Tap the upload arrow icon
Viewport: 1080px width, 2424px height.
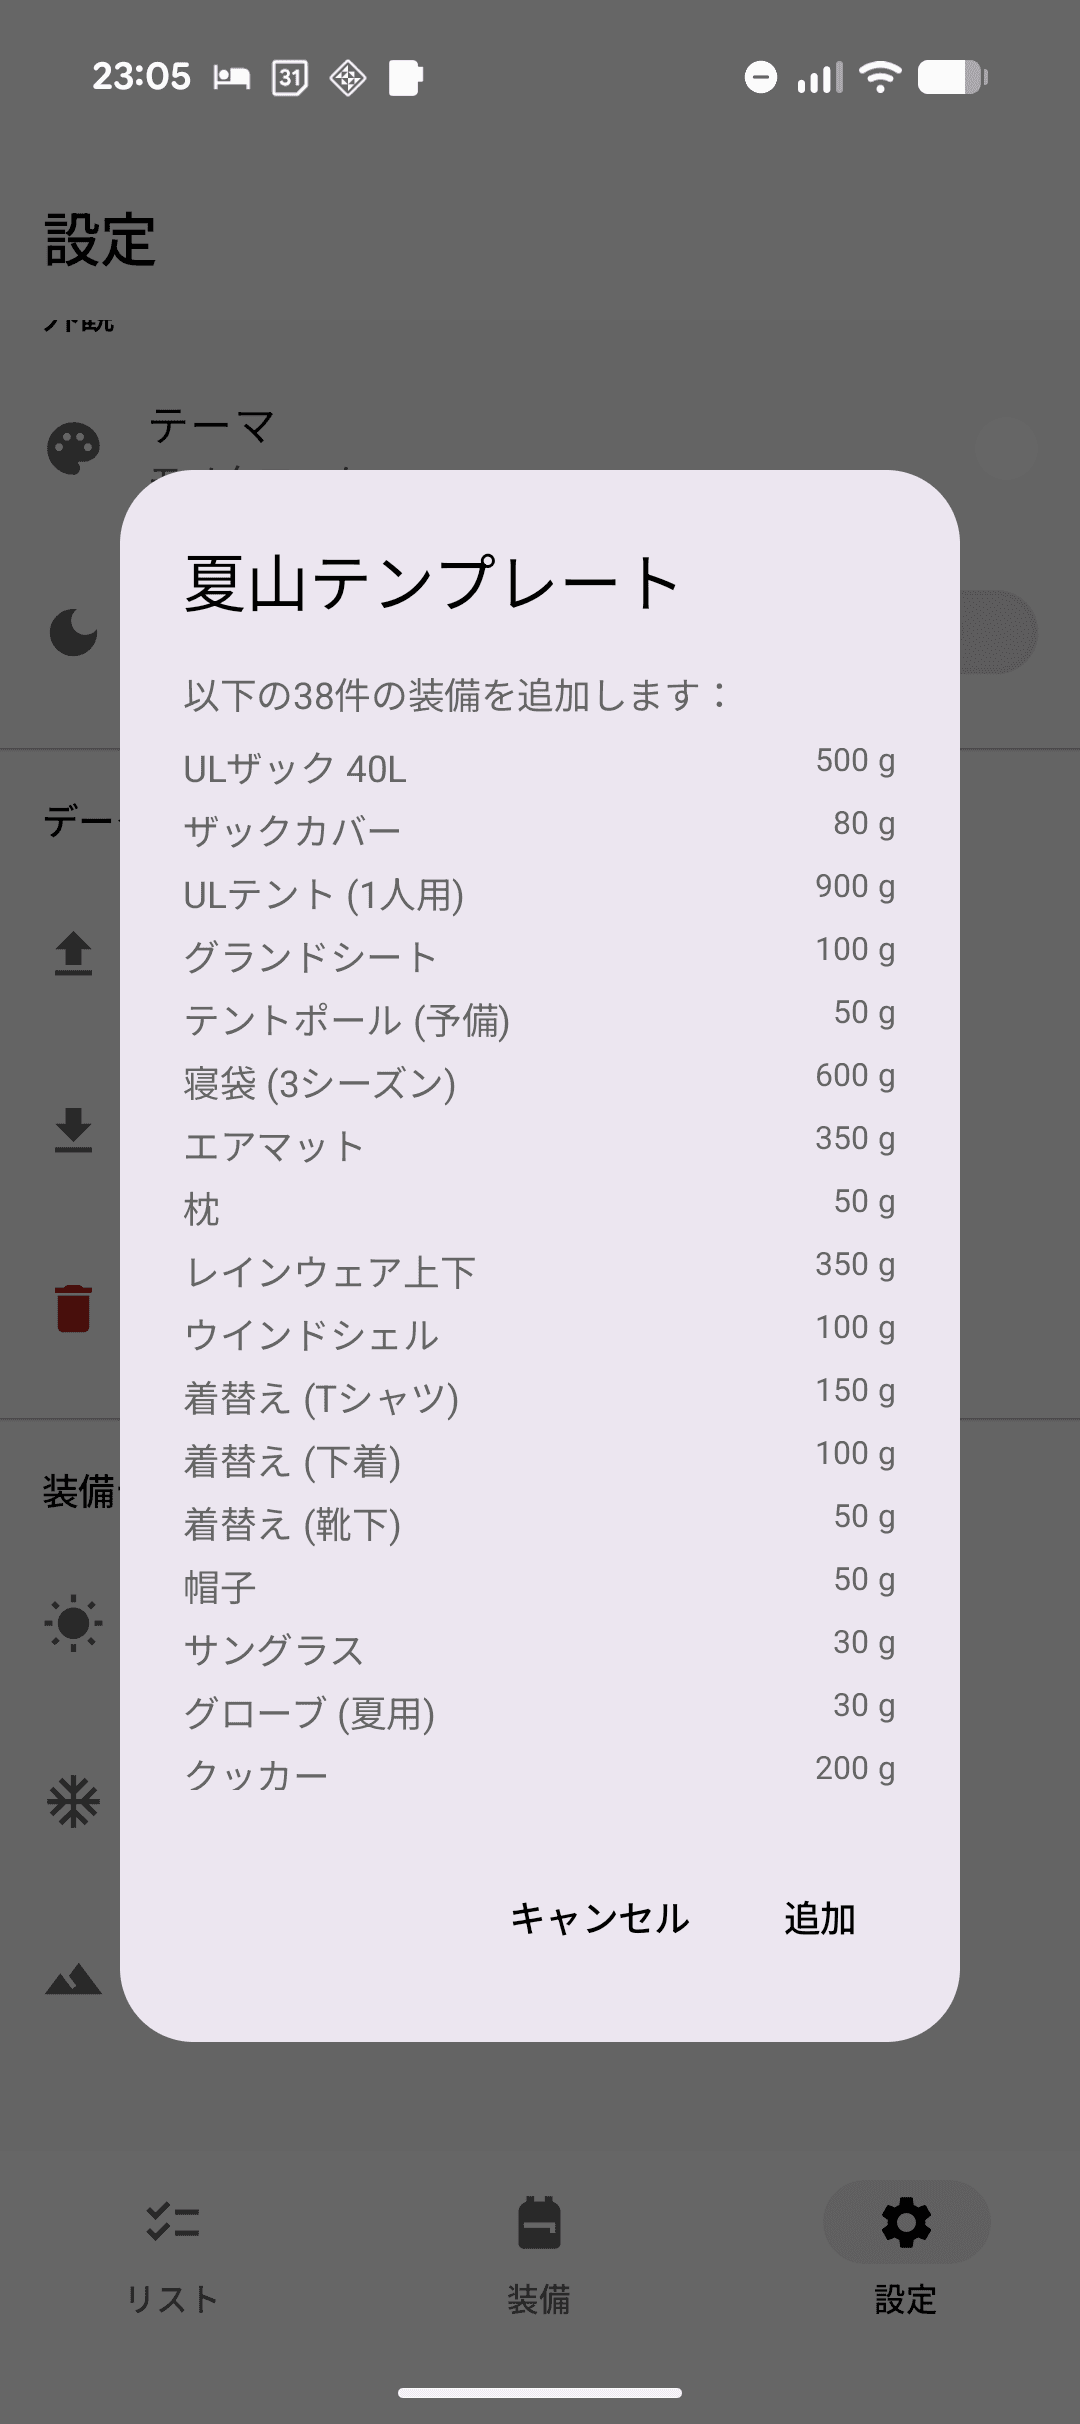pyautogui.click(x=73, y=953)
